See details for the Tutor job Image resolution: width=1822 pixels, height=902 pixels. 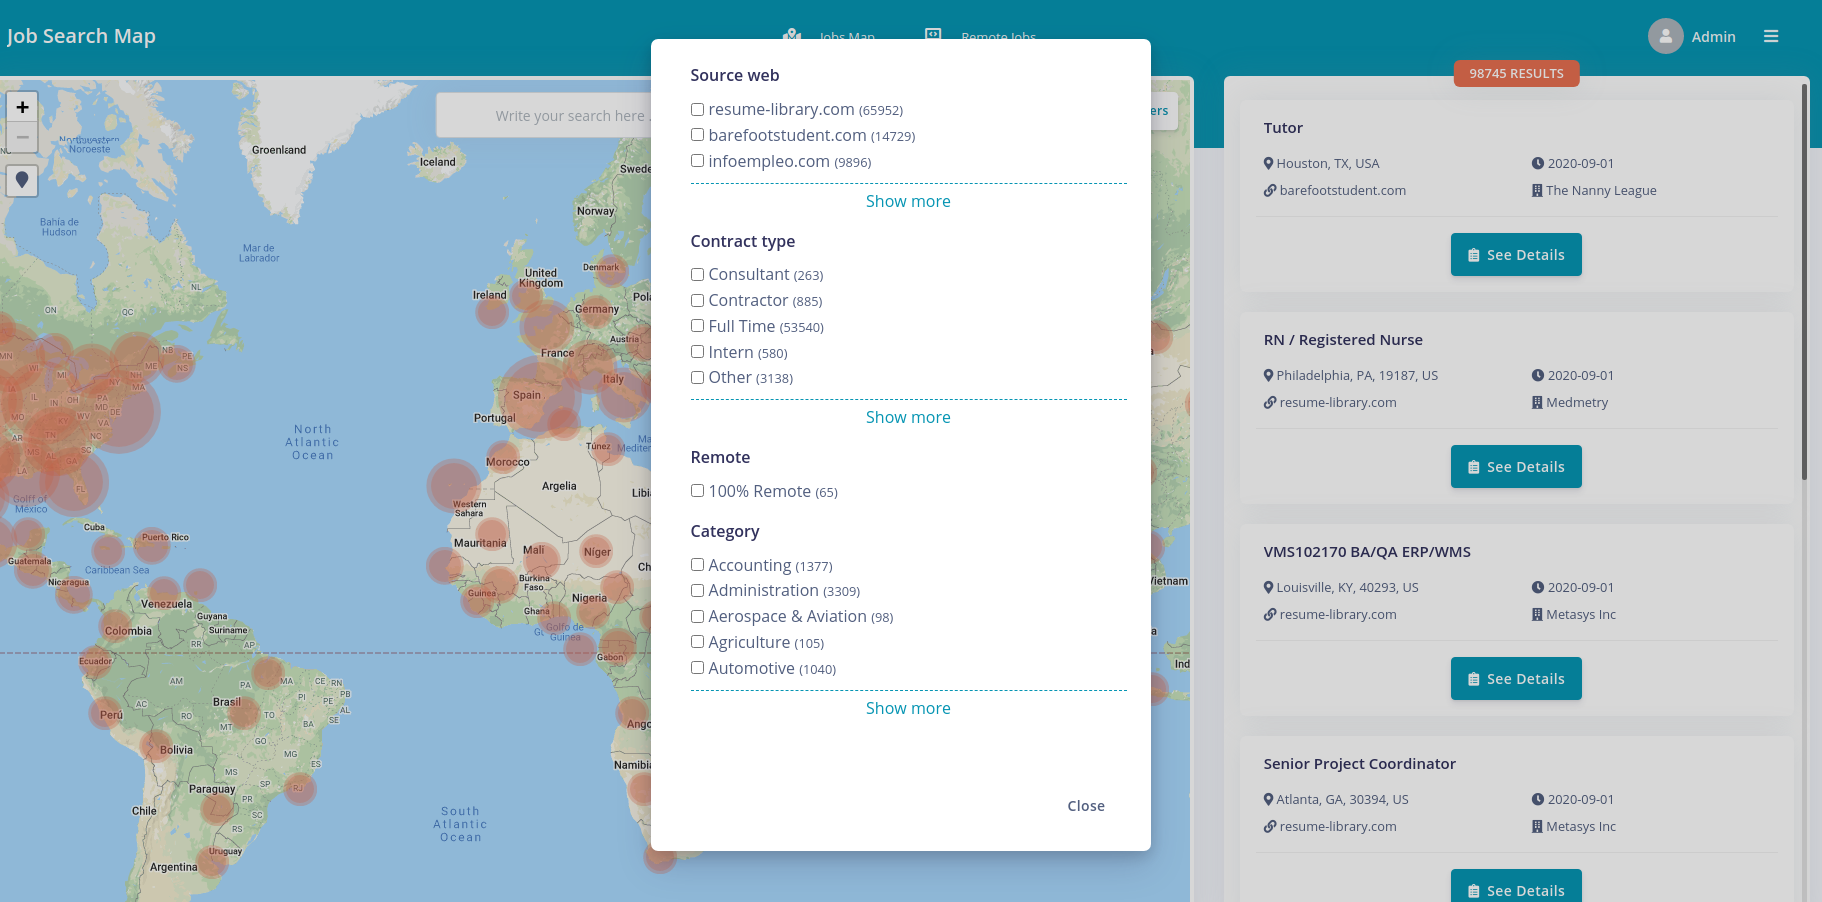coord(1516,255)
